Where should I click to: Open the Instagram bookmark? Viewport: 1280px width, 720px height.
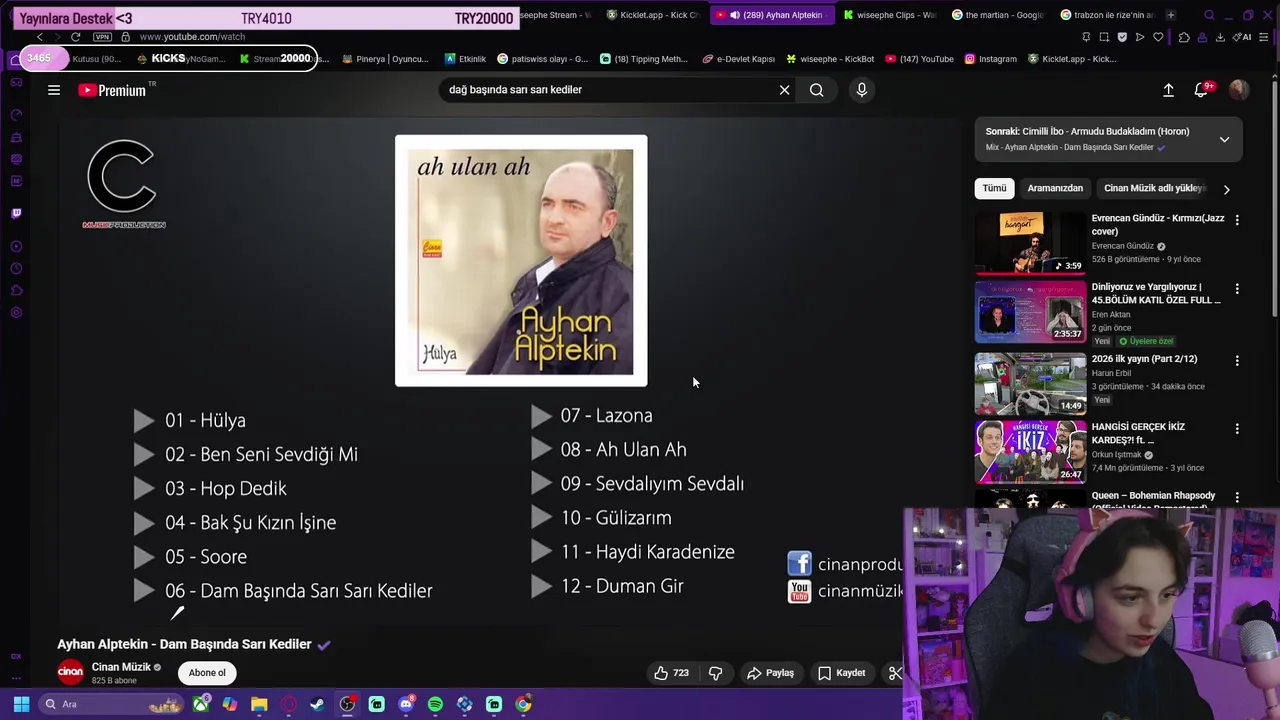click(991, 59)
